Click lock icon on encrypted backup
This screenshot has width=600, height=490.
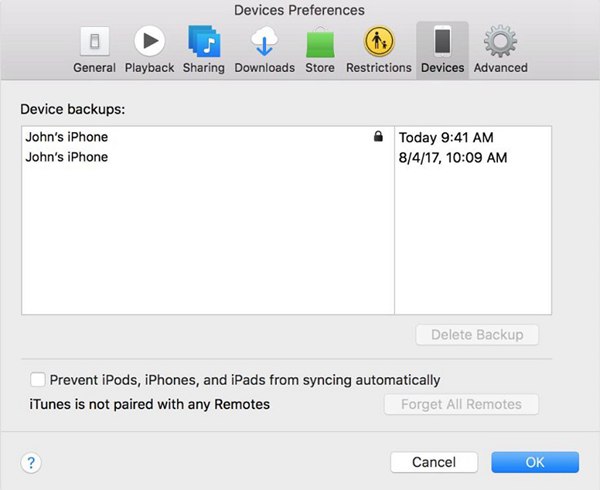(377, 137)
